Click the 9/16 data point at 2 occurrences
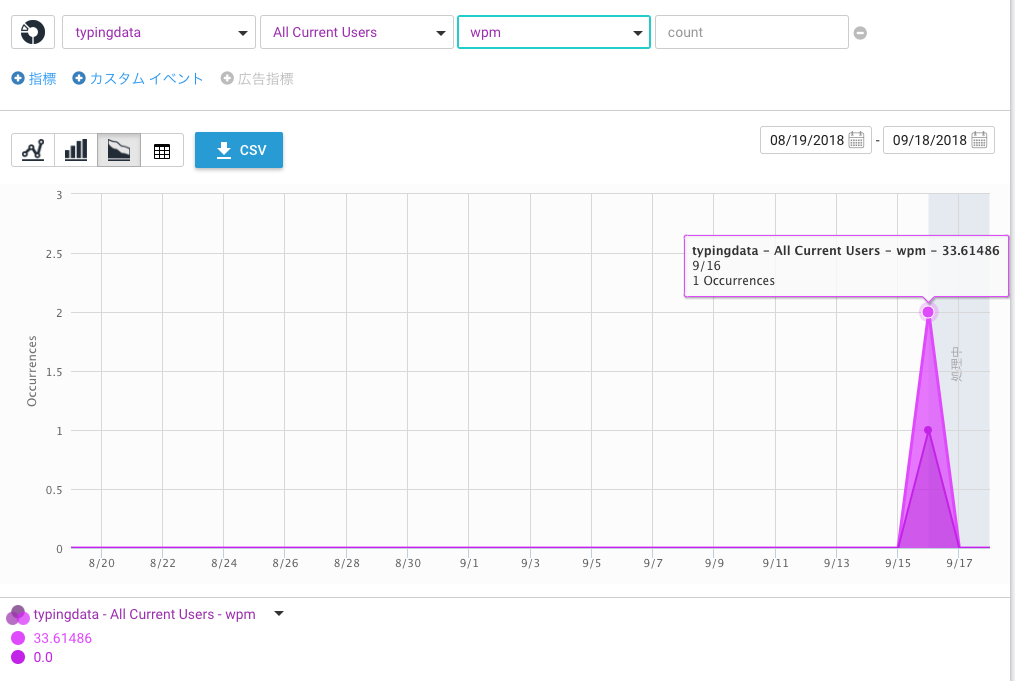This screenshot has width=1015, height=681. click(928, 312)
